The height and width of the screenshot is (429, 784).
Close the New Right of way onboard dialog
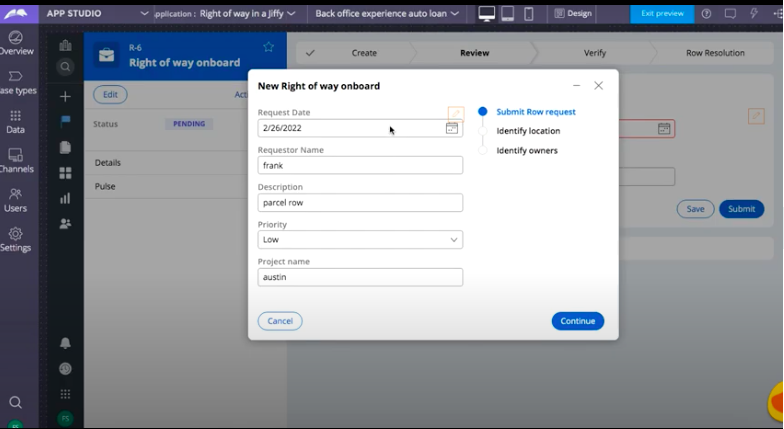[x=598, y=86]
